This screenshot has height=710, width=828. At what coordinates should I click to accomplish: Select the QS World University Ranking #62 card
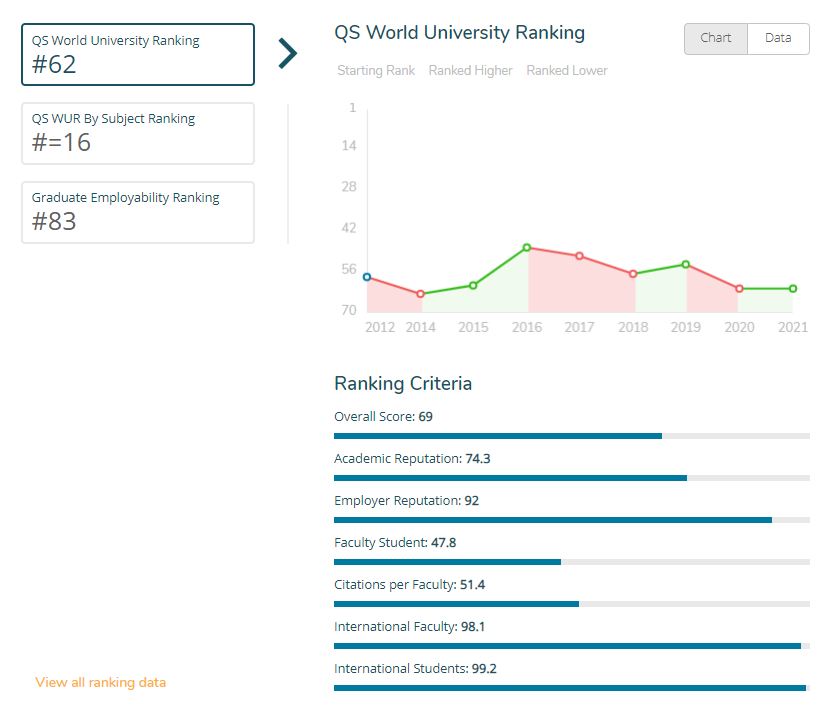point(138,54)
